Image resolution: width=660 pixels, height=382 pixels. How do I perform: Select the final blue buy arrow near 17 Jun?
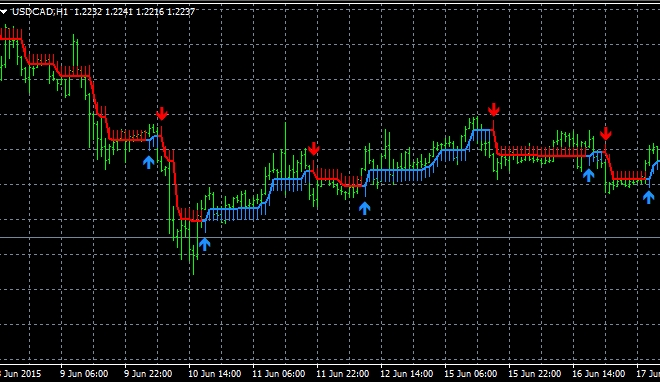pyautogui.click(x=649, y=197)
